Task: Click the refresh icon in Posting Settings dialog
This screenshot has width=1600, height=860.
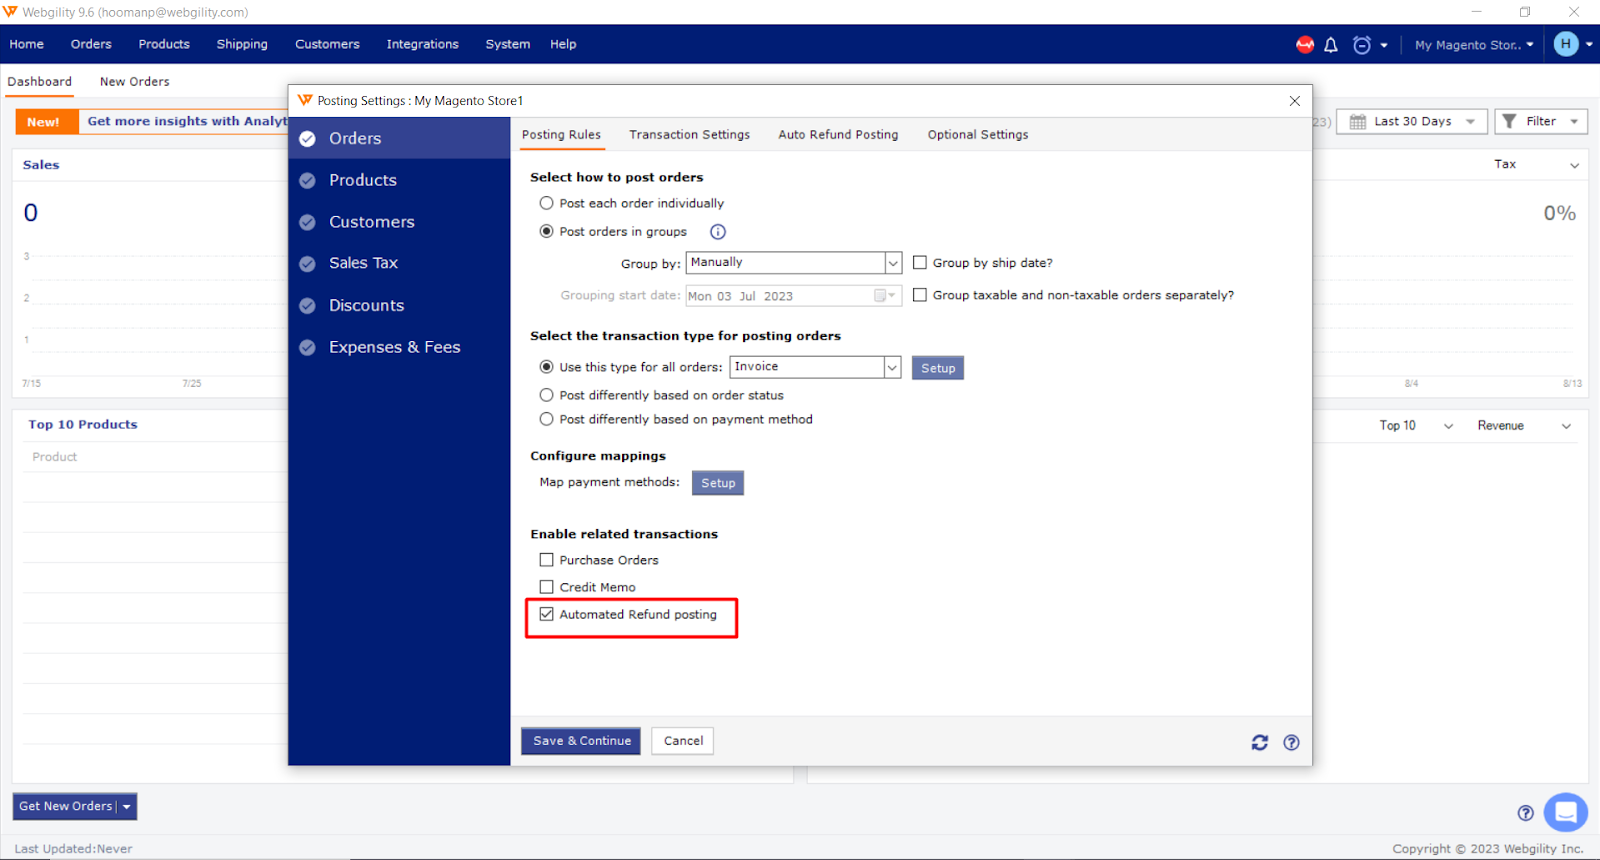Action: tap(1260, 742)
